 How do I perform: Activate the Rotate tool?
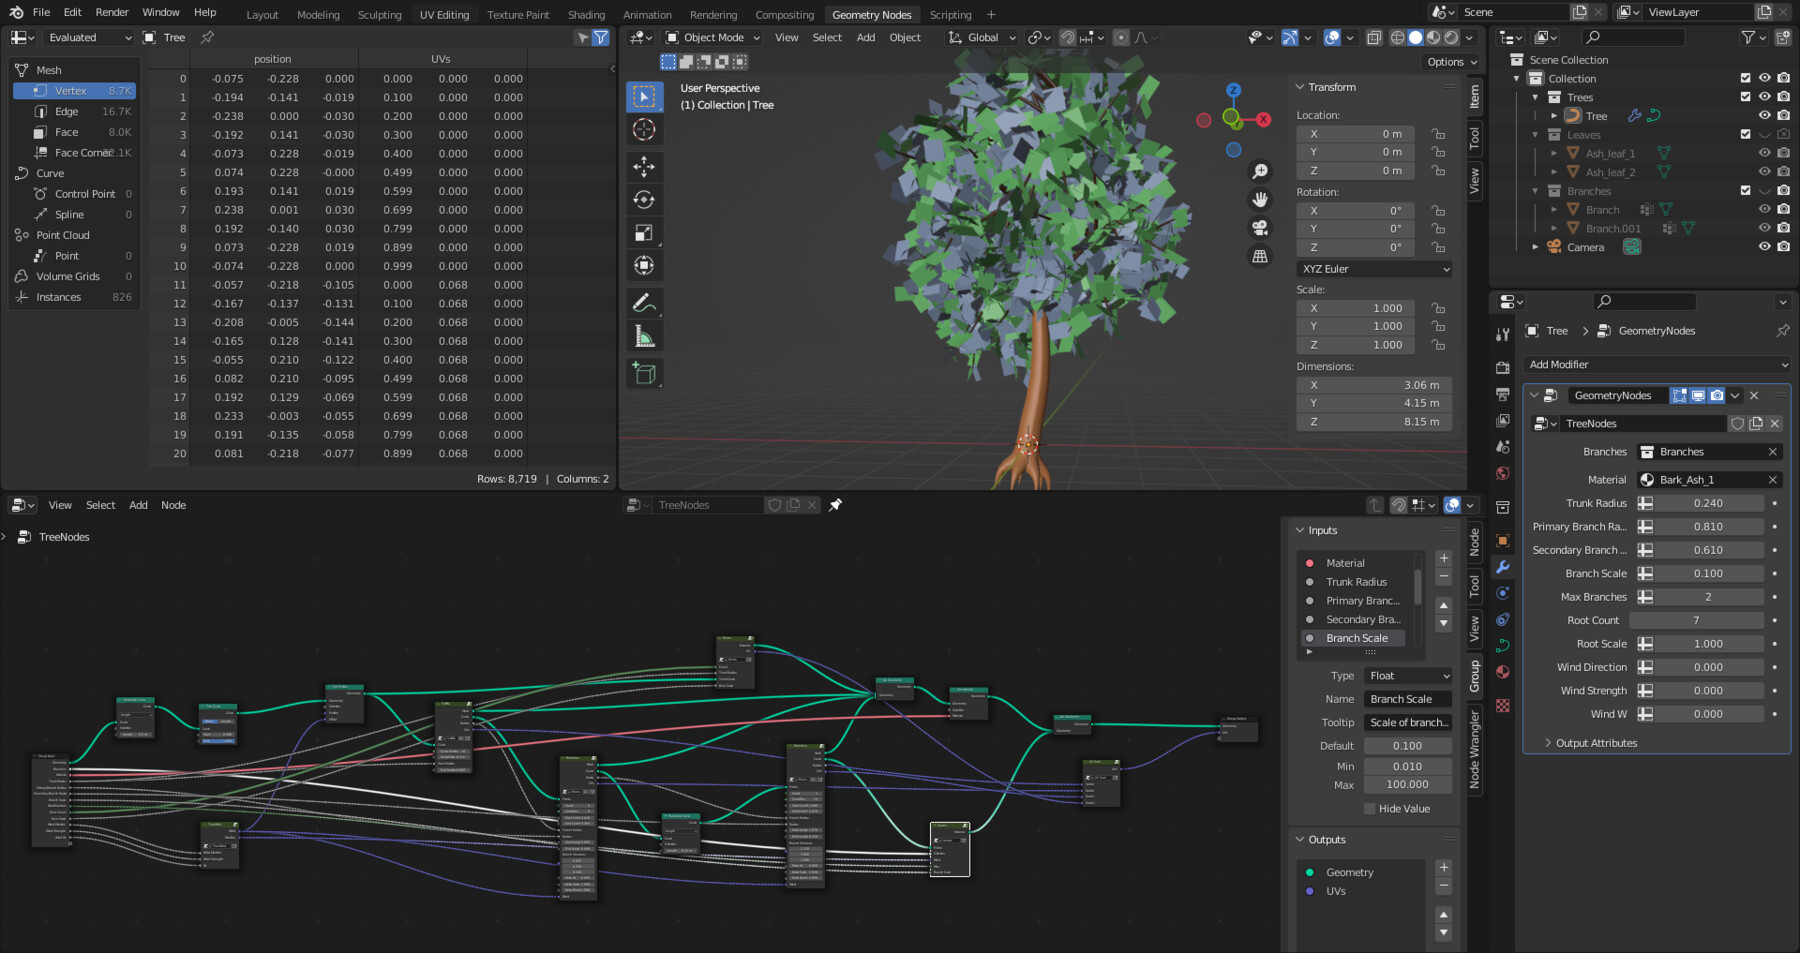[x=645, y=199]
